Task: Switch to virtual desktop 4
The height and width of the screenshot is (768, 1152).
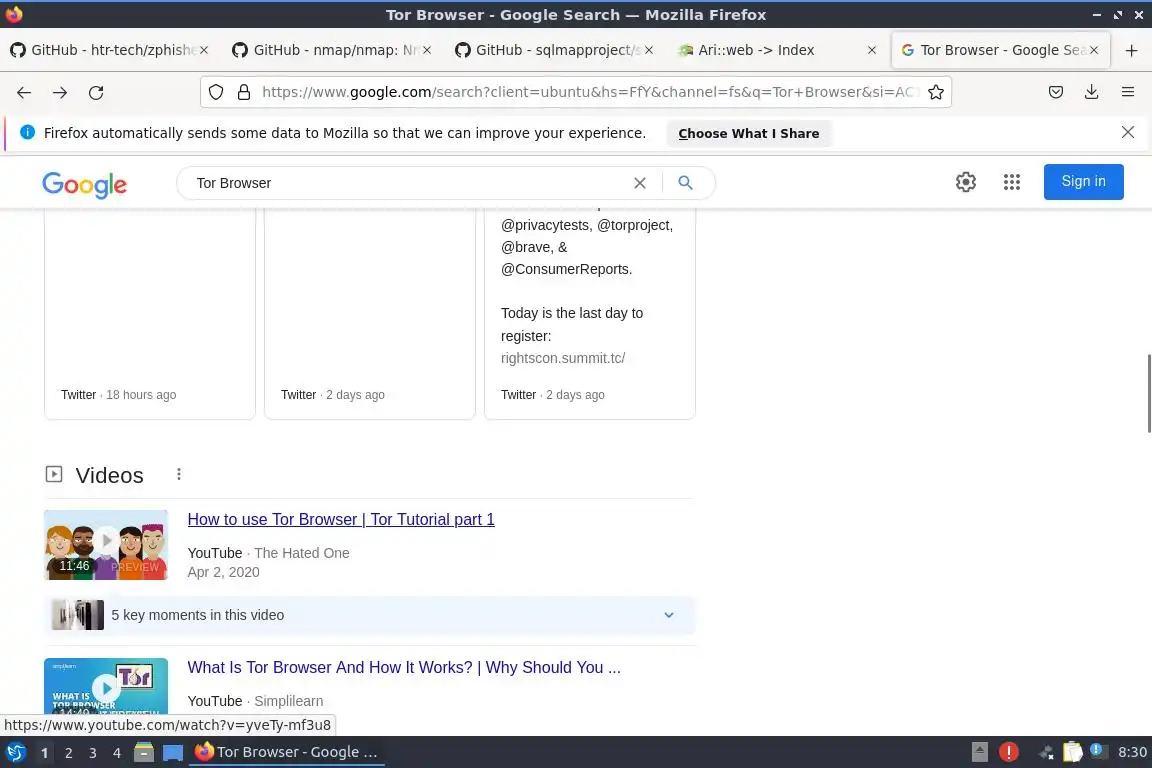Action: [117, 753]
